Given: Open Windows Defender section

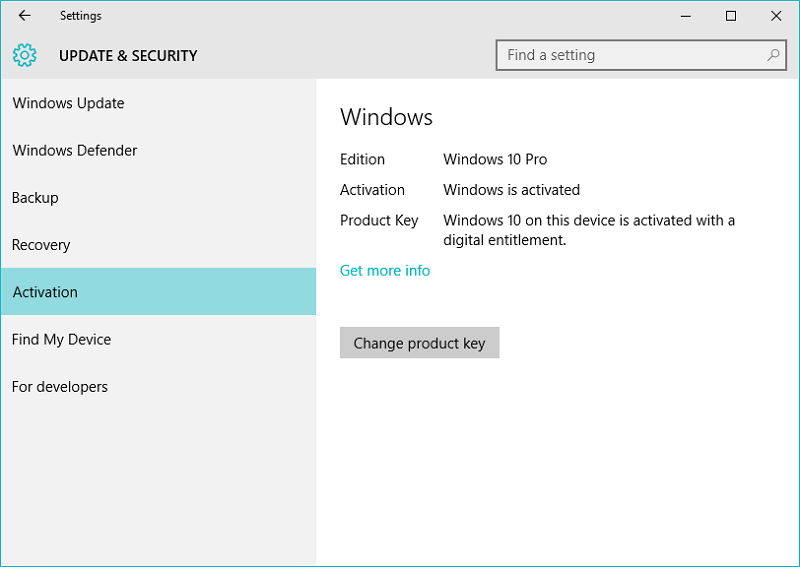Looking at the screenshot, I should (x=158, y=151).
